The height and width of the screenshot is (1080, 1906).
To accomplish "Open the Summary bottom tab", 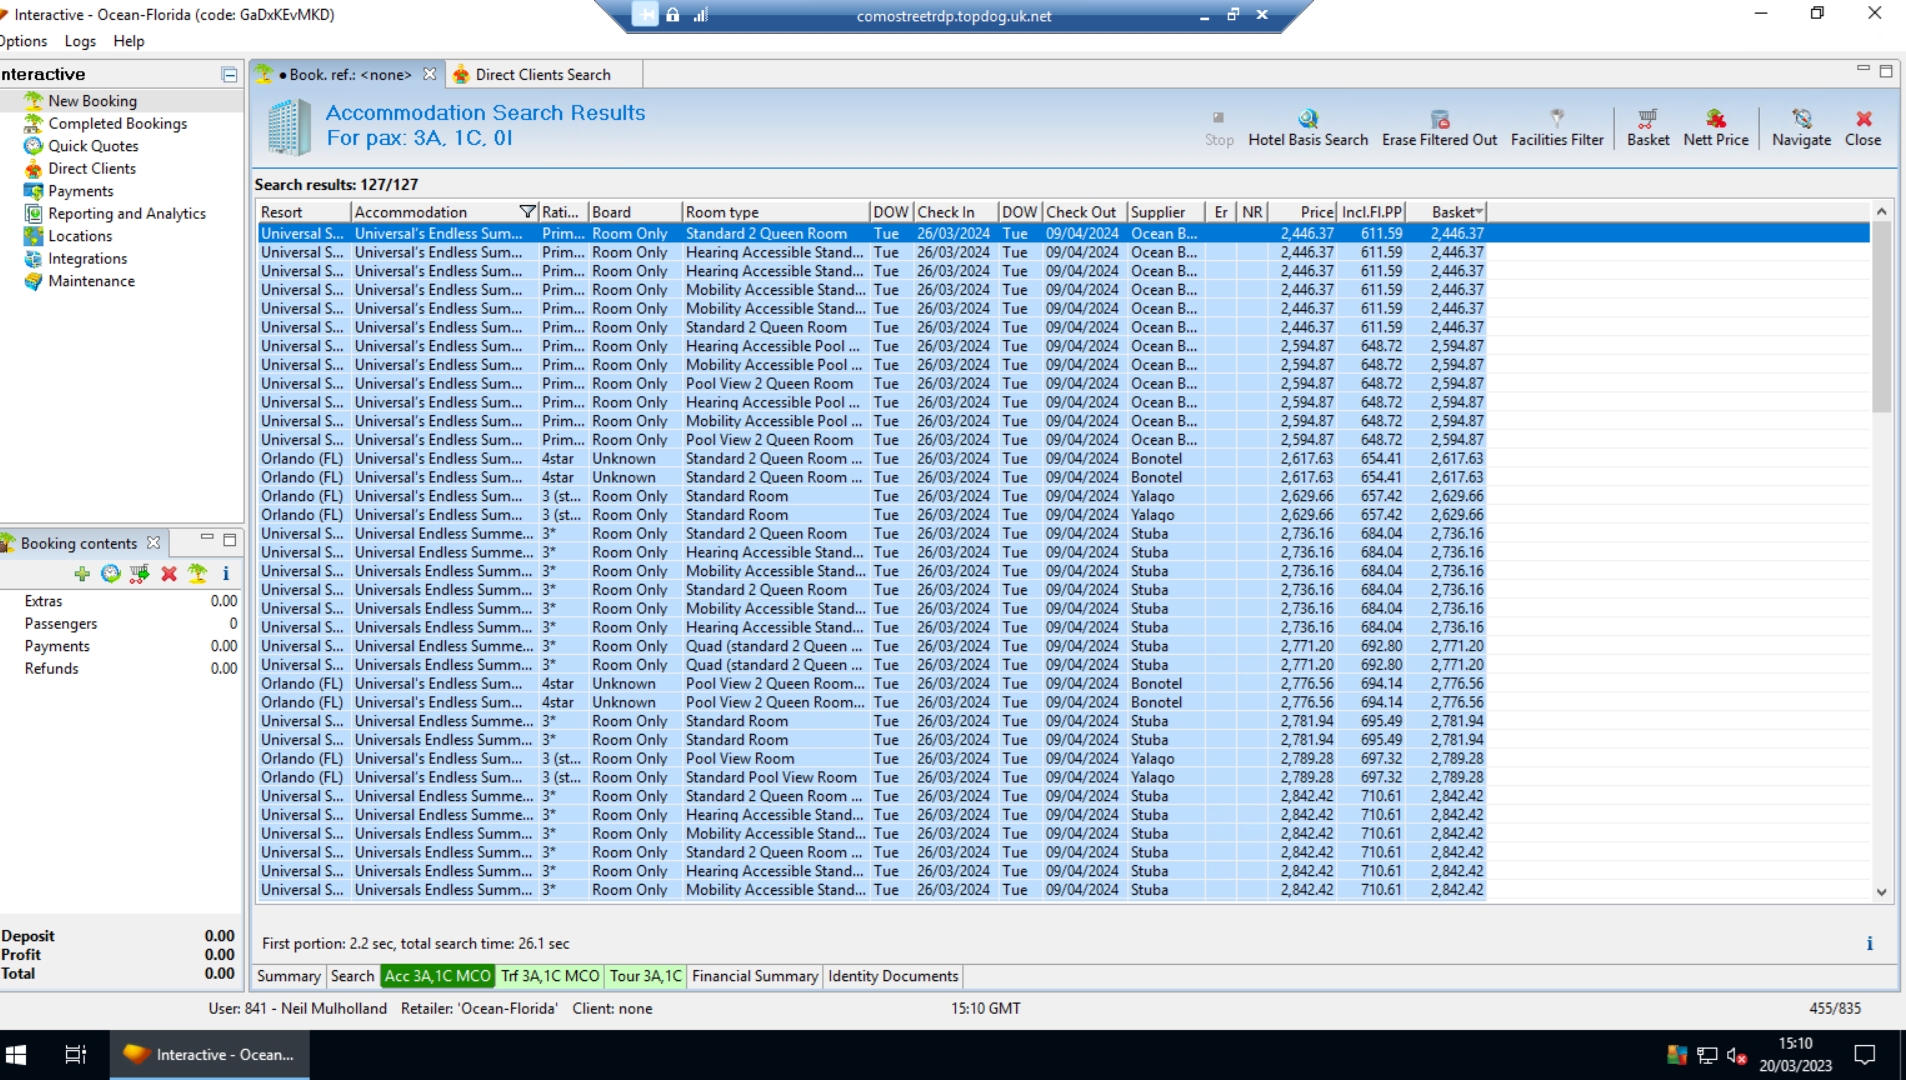I will click(x=288, y=976).
